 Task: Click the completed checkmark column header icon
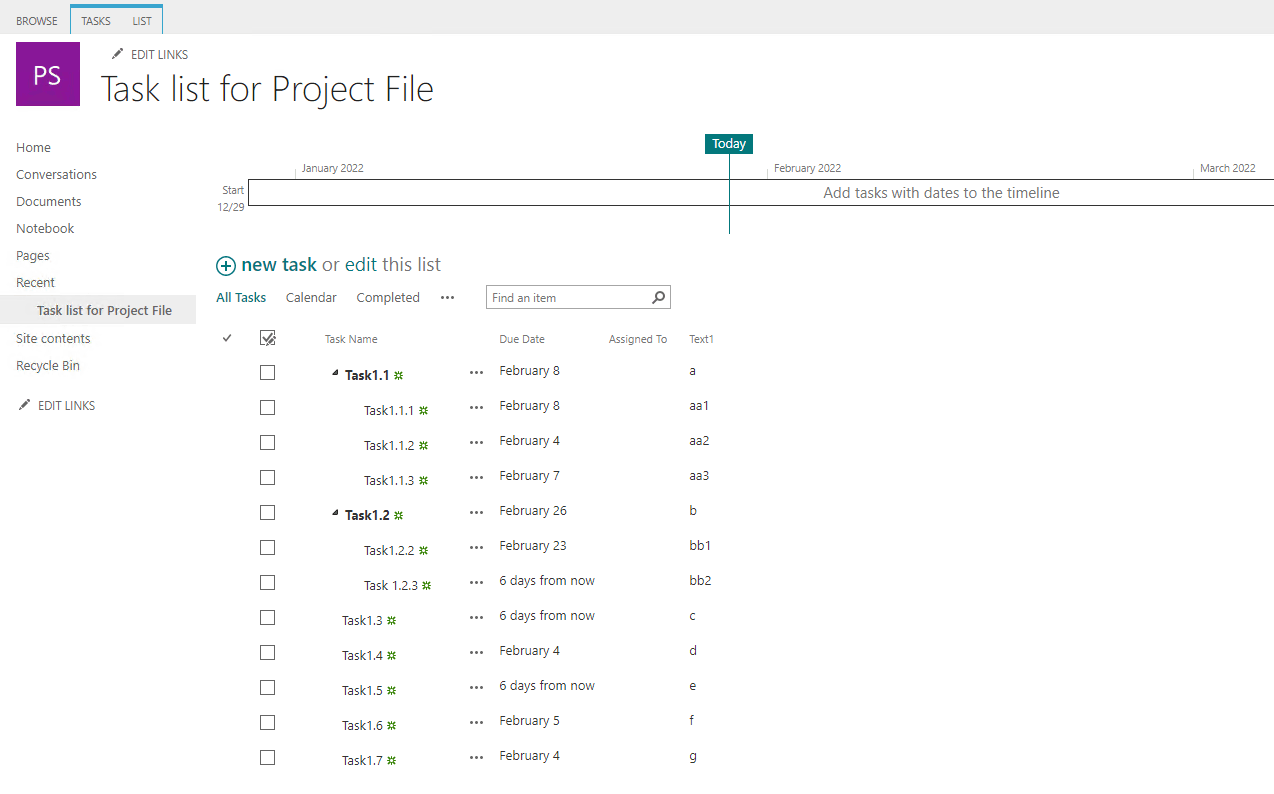[227, 338]
